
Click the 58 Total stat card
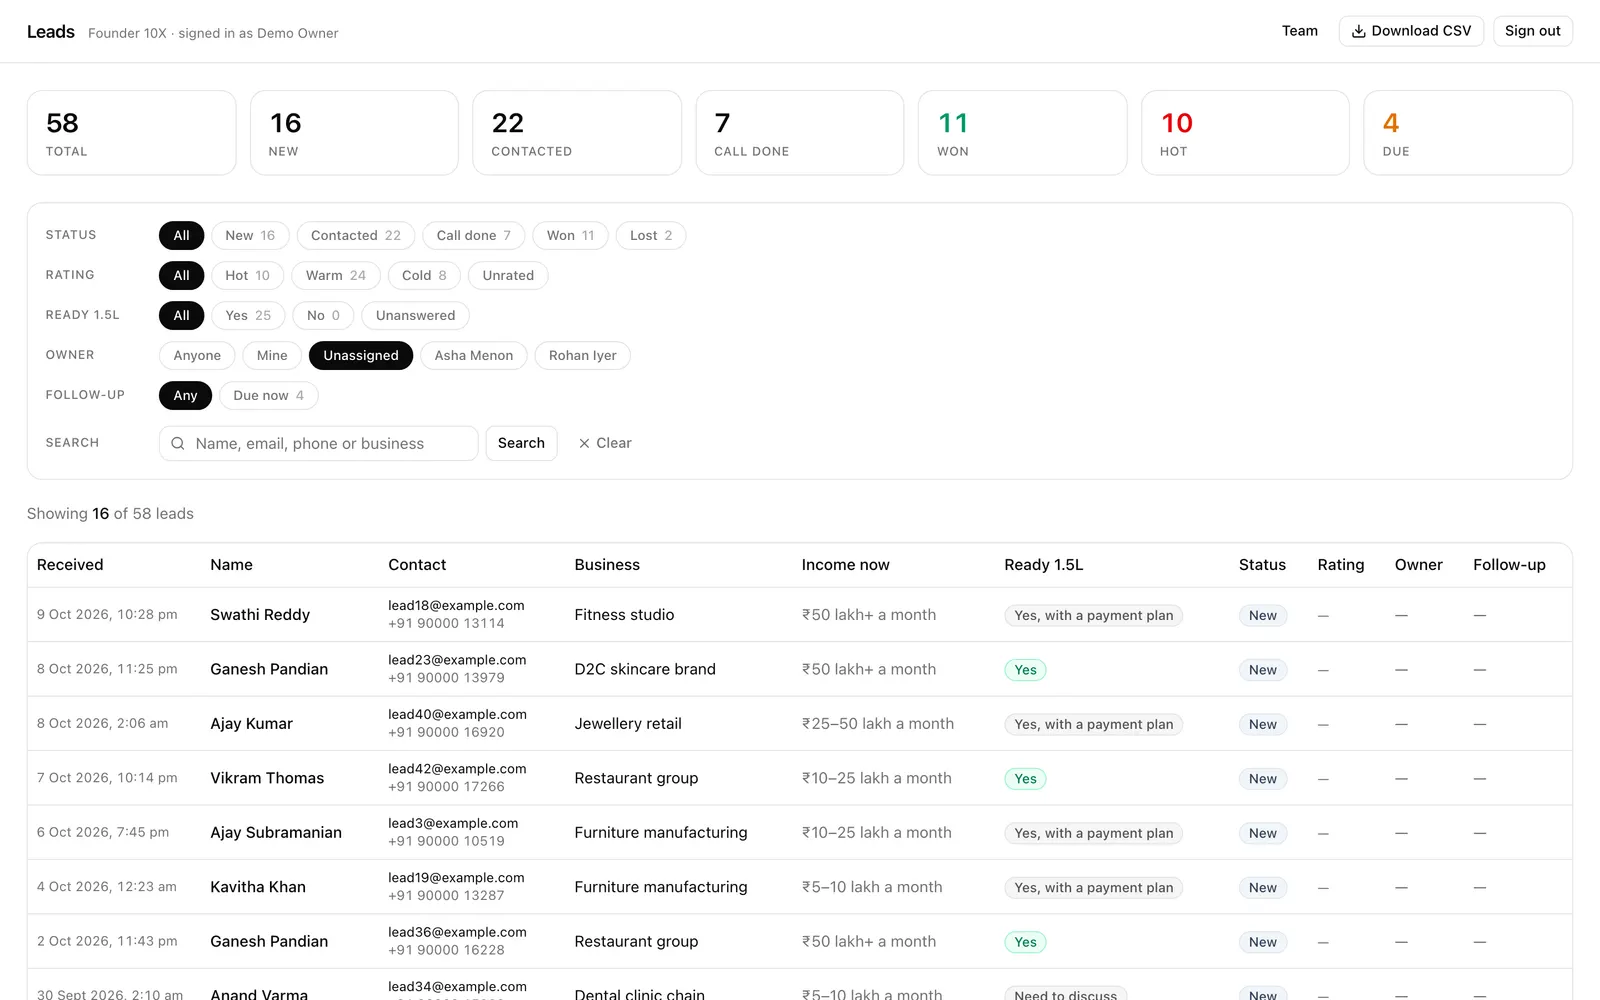point(132,133)
